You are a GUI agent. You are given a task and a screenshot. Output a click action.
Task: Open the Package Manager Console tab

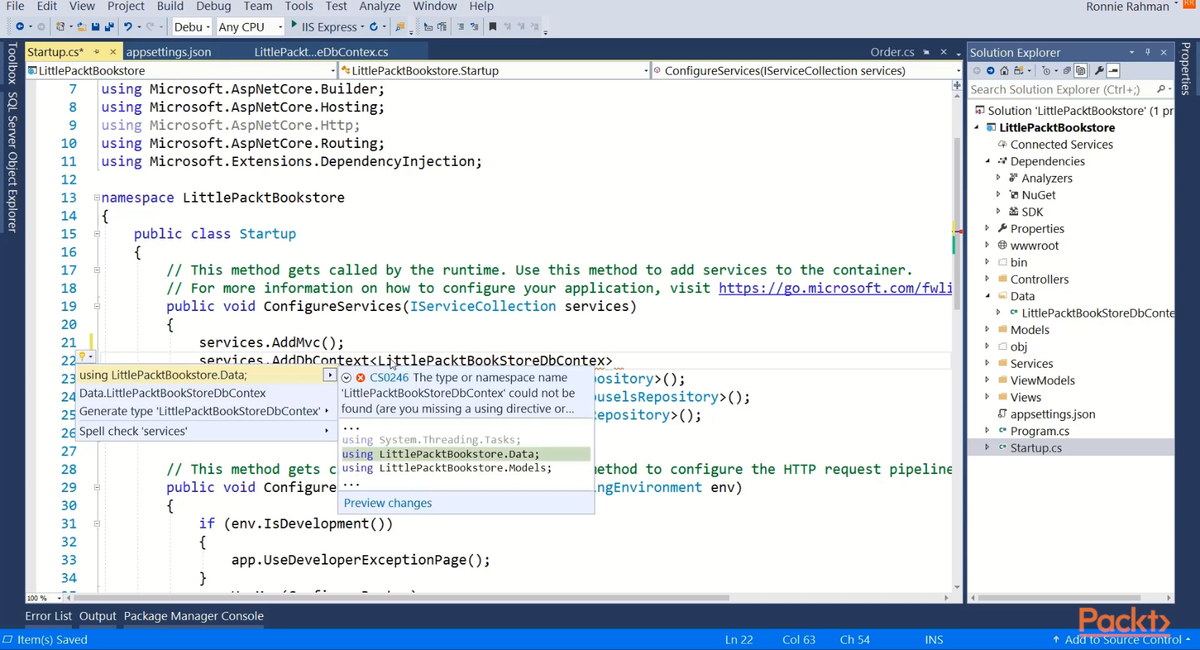coord(194,616)
